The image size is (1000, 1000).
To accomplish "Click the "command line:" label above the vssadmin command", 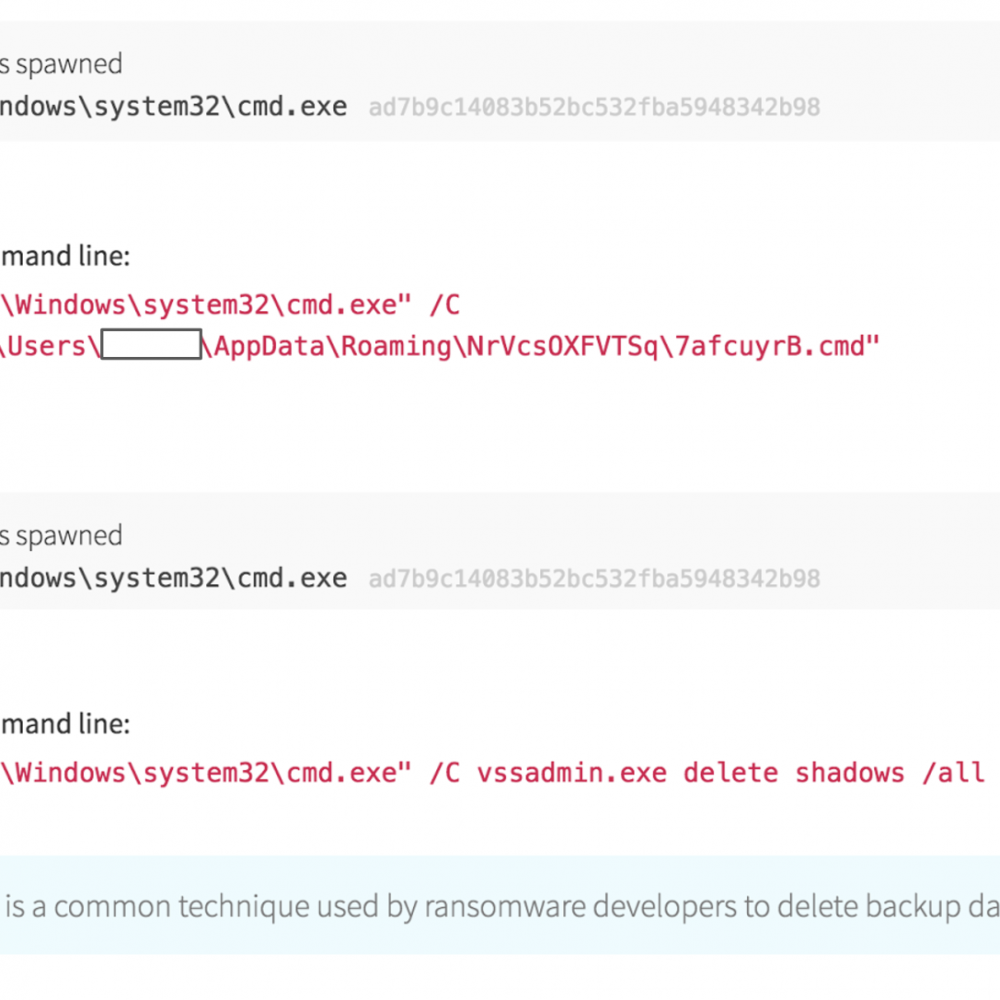I will (x=64, y=724).
